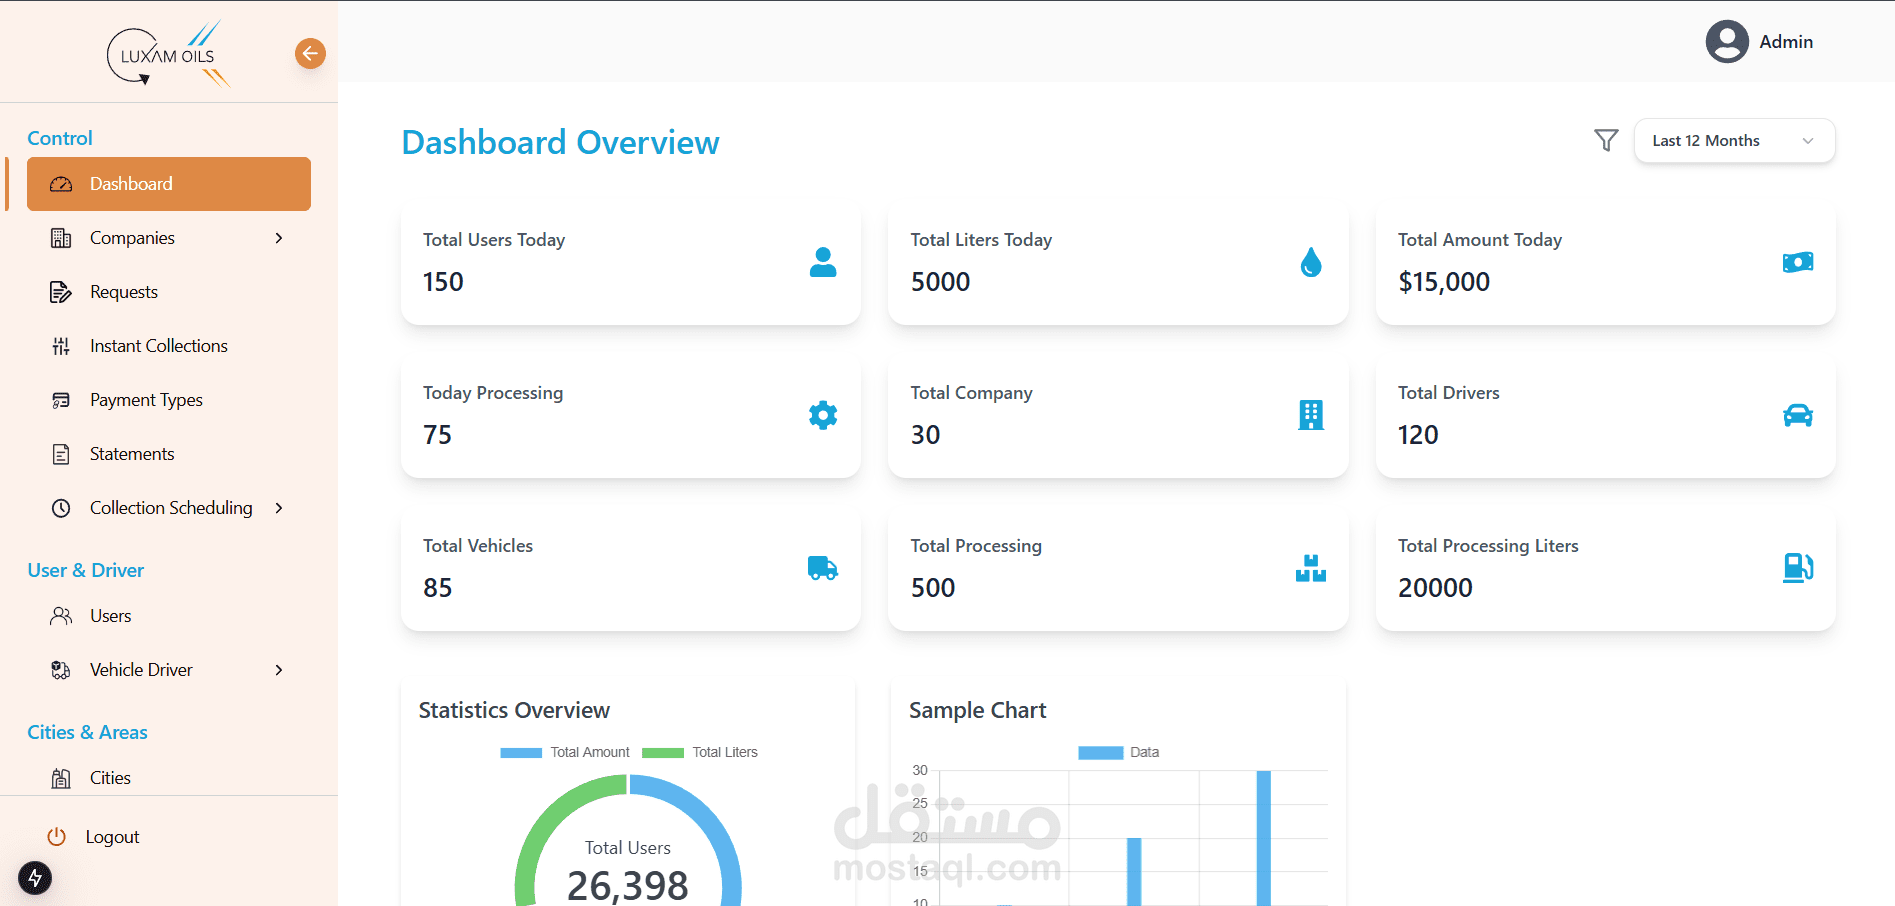Click the Total Drivers value 120
The width and height of the screenshot is (1895, 906).
[1418, 435]
